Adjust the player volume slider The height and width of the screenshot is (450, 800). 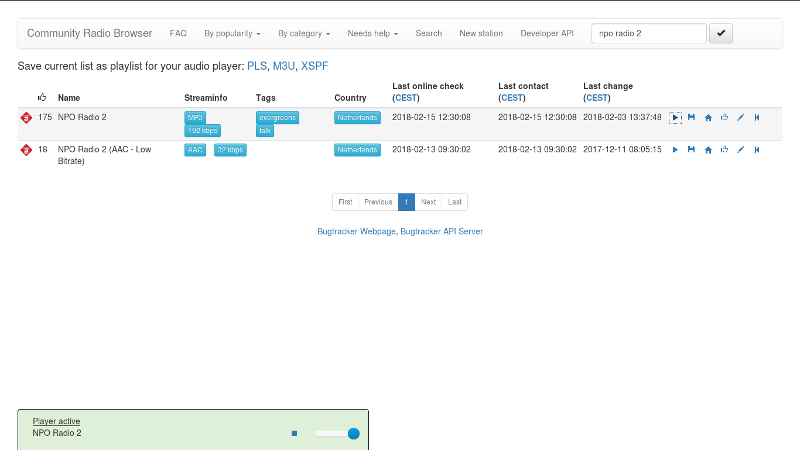337,433
